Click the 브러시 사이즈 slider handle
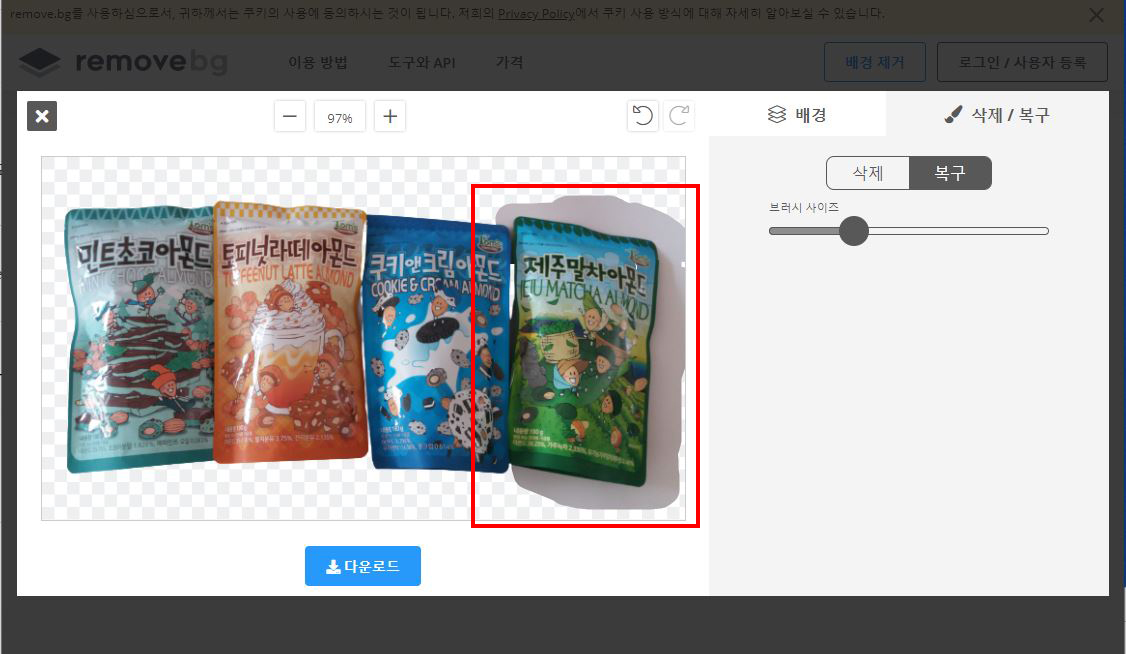 (x=854, y=231)
